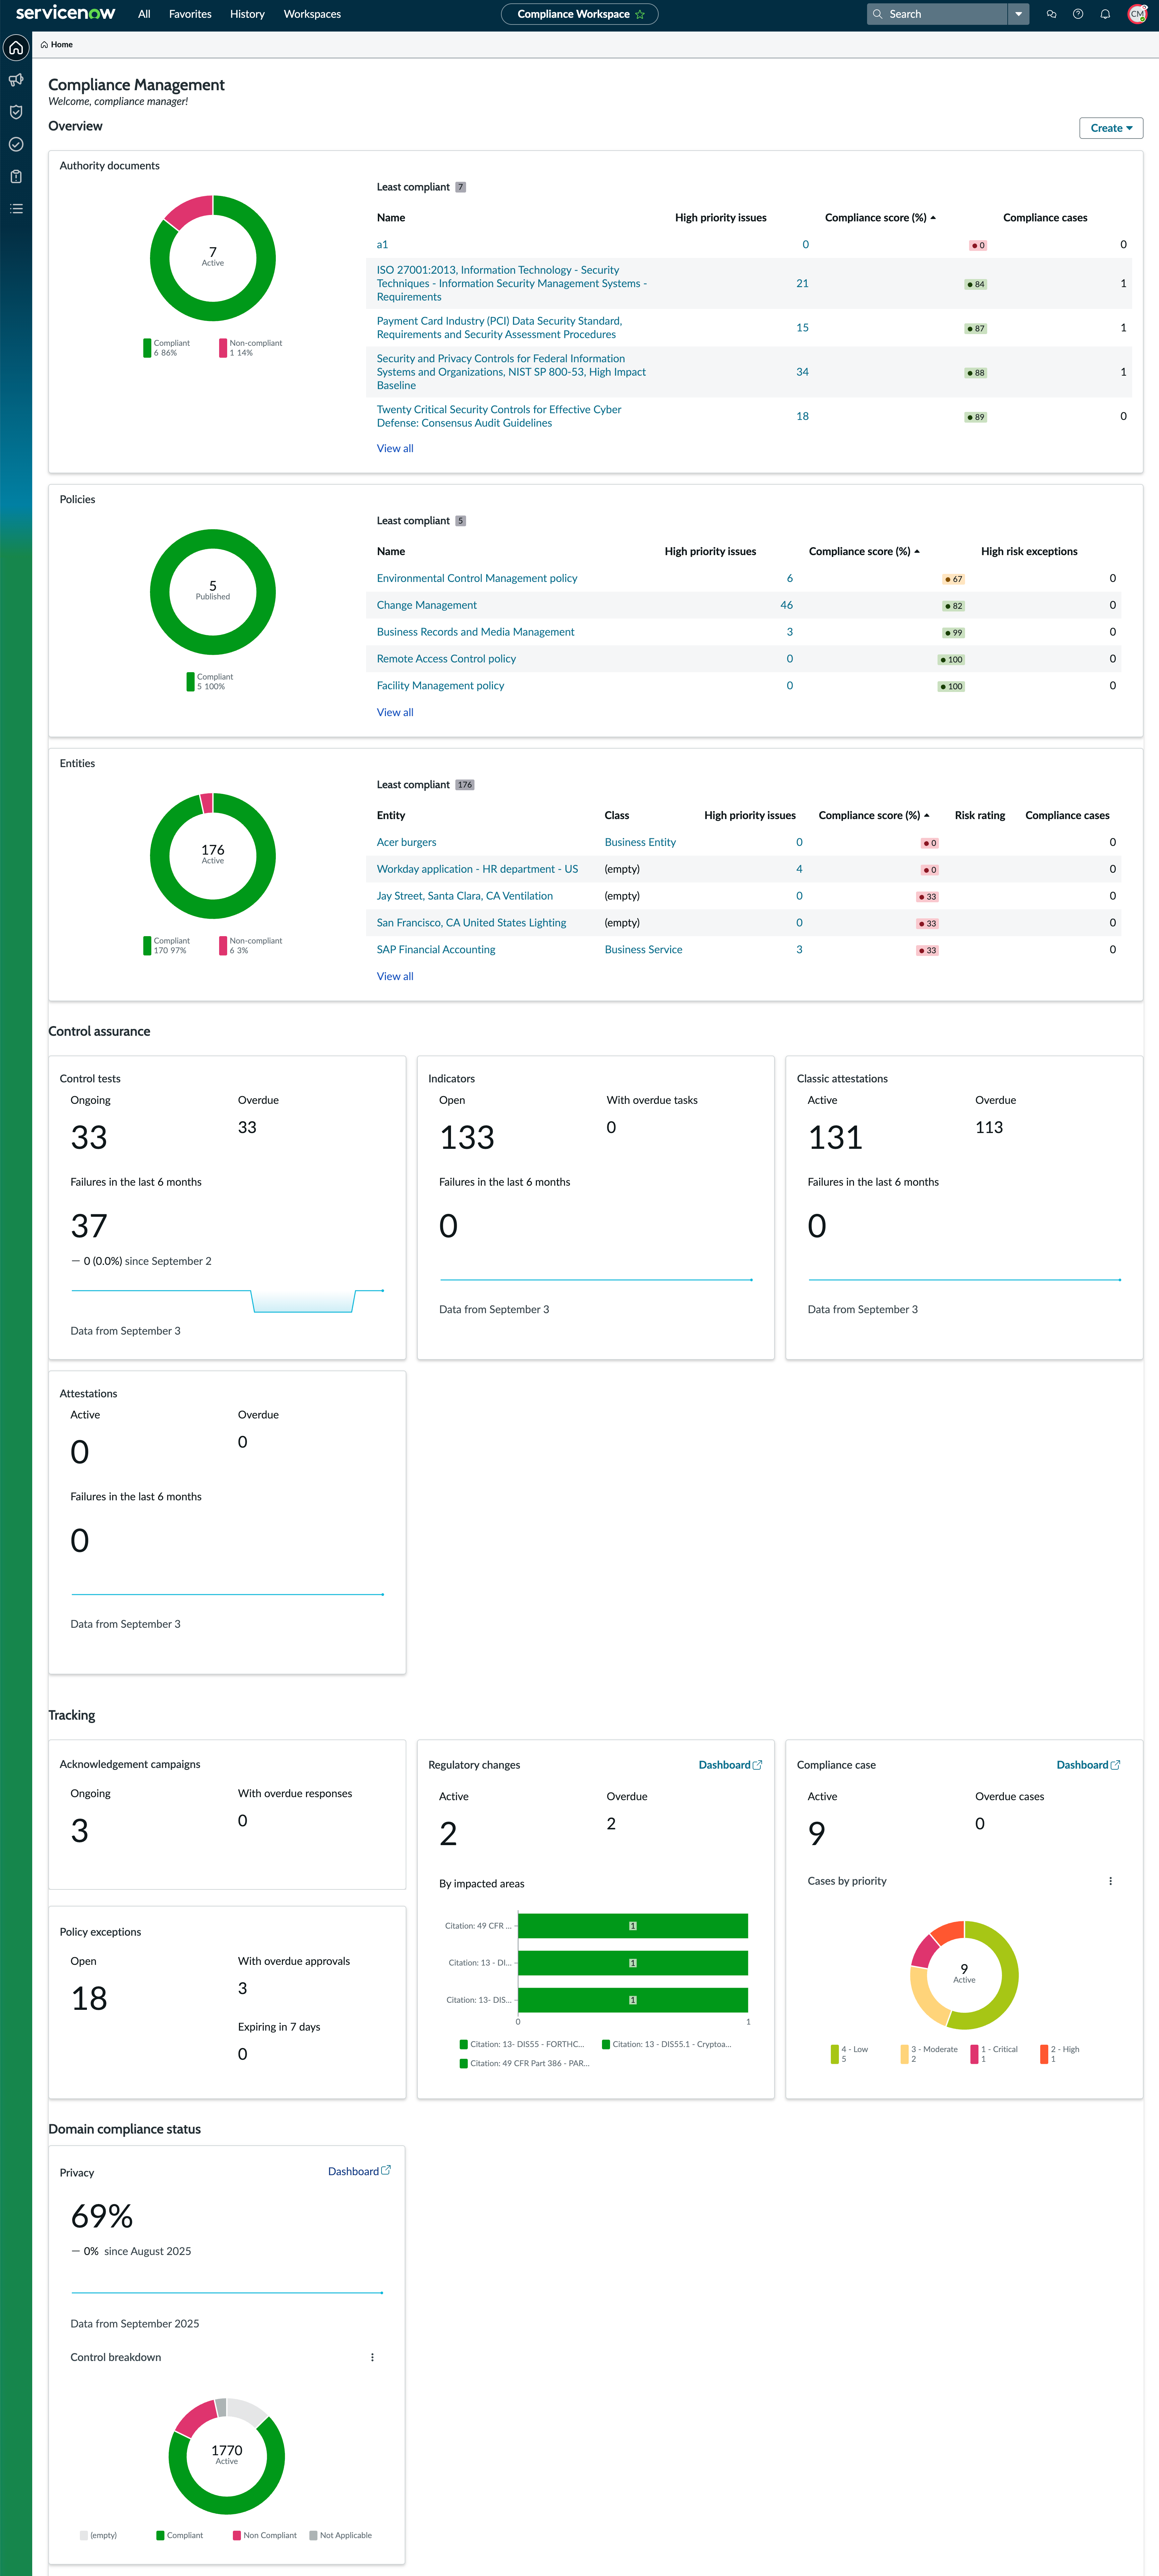Open the list icon in left sidebar
Image resolution: width=1159 pixels, height=2576 pixels.
[16, 208]
